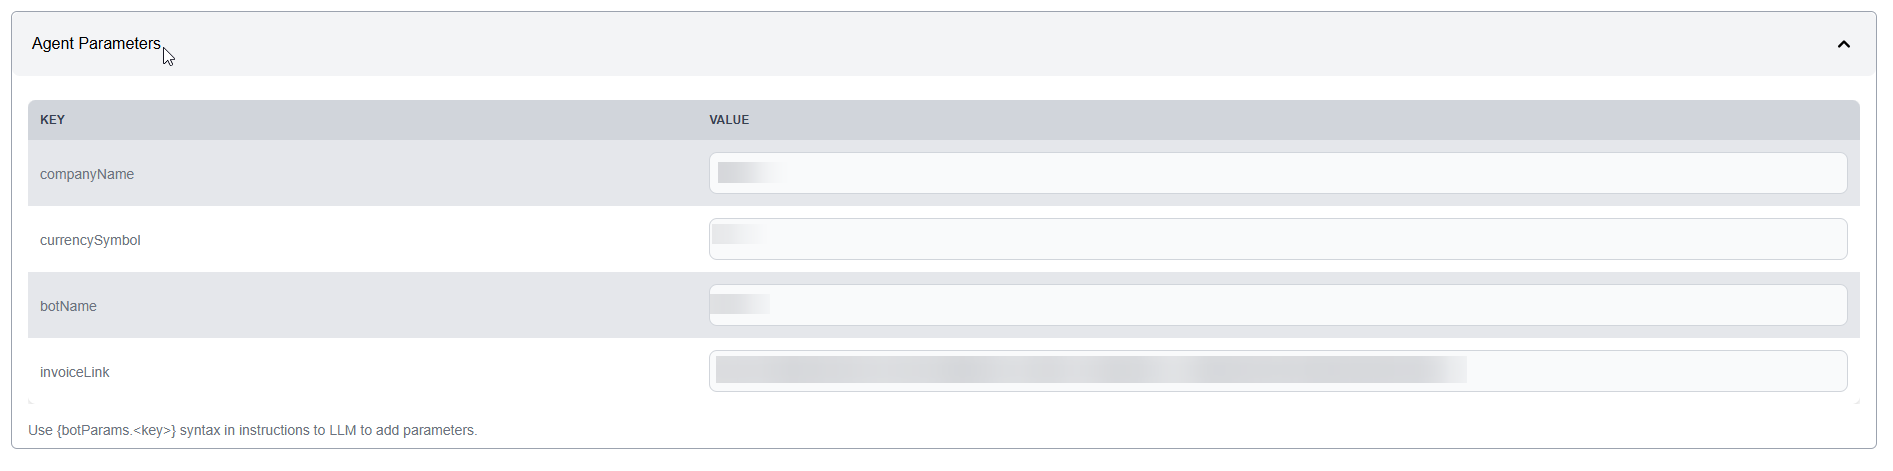
Task: Focus the currencySymbol value input field
Action: point(1277,239)
